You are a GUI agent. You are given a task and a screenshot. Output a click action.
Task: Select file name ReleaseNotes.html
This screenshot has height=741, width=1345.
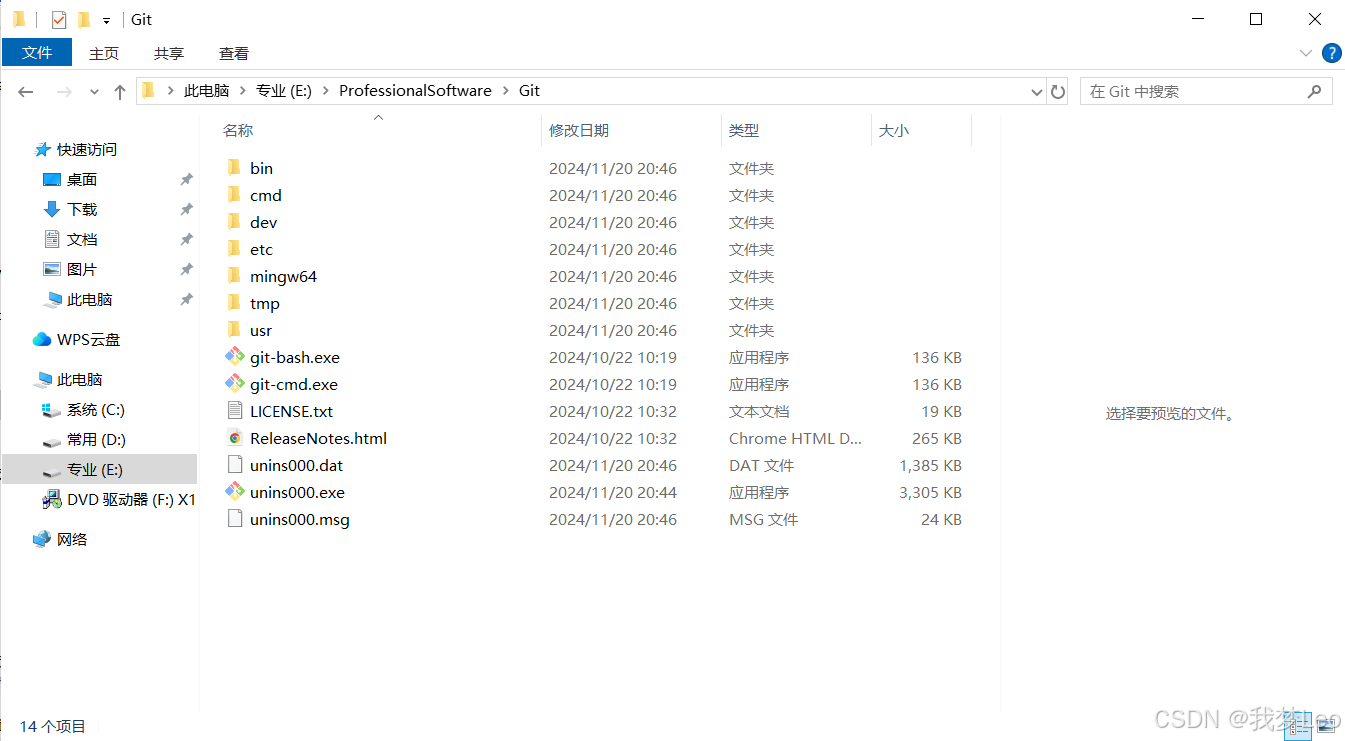[318, 438]
